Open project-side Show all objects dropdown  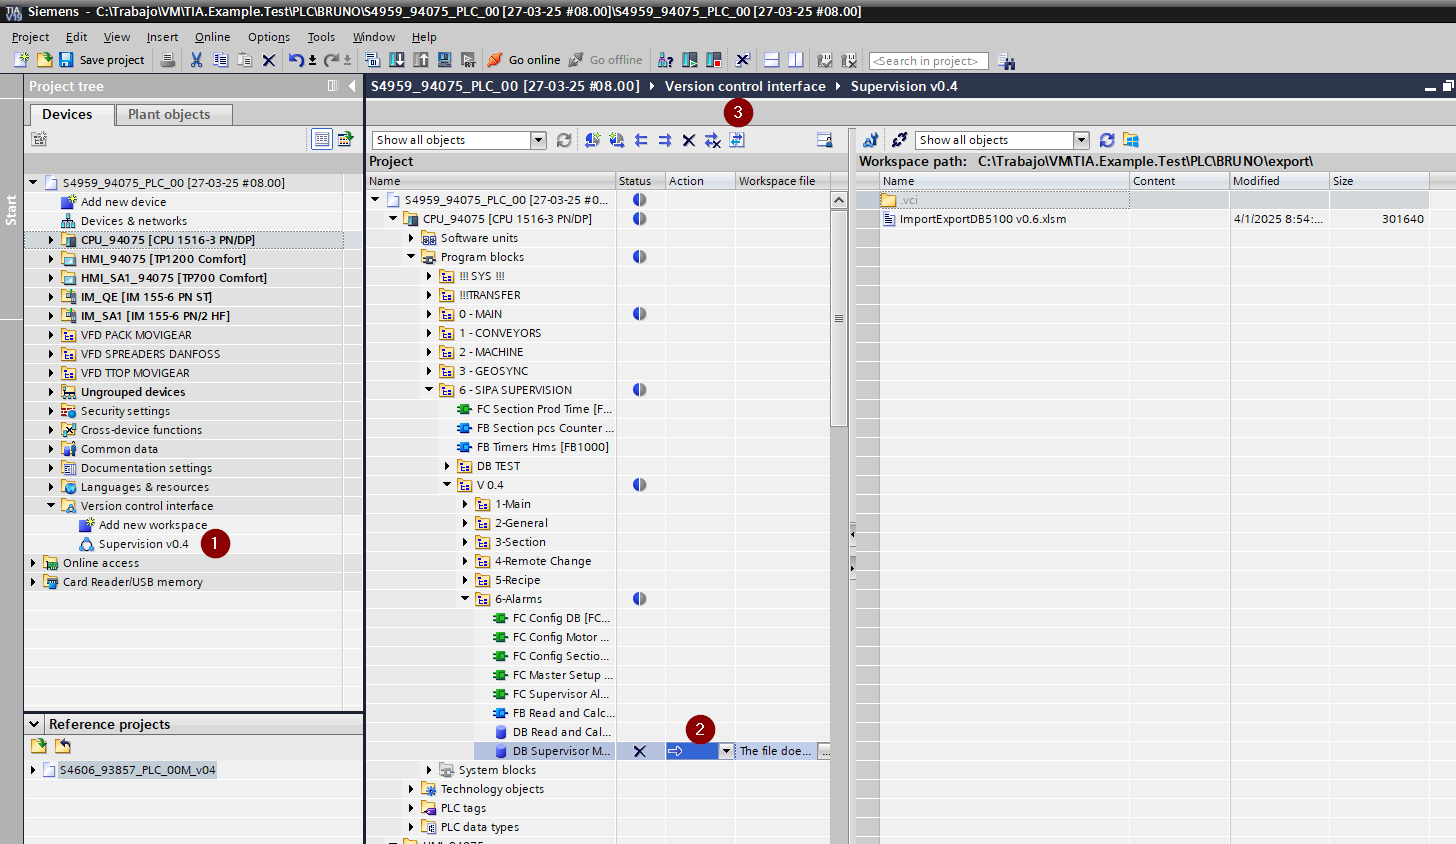coord(538,140)
